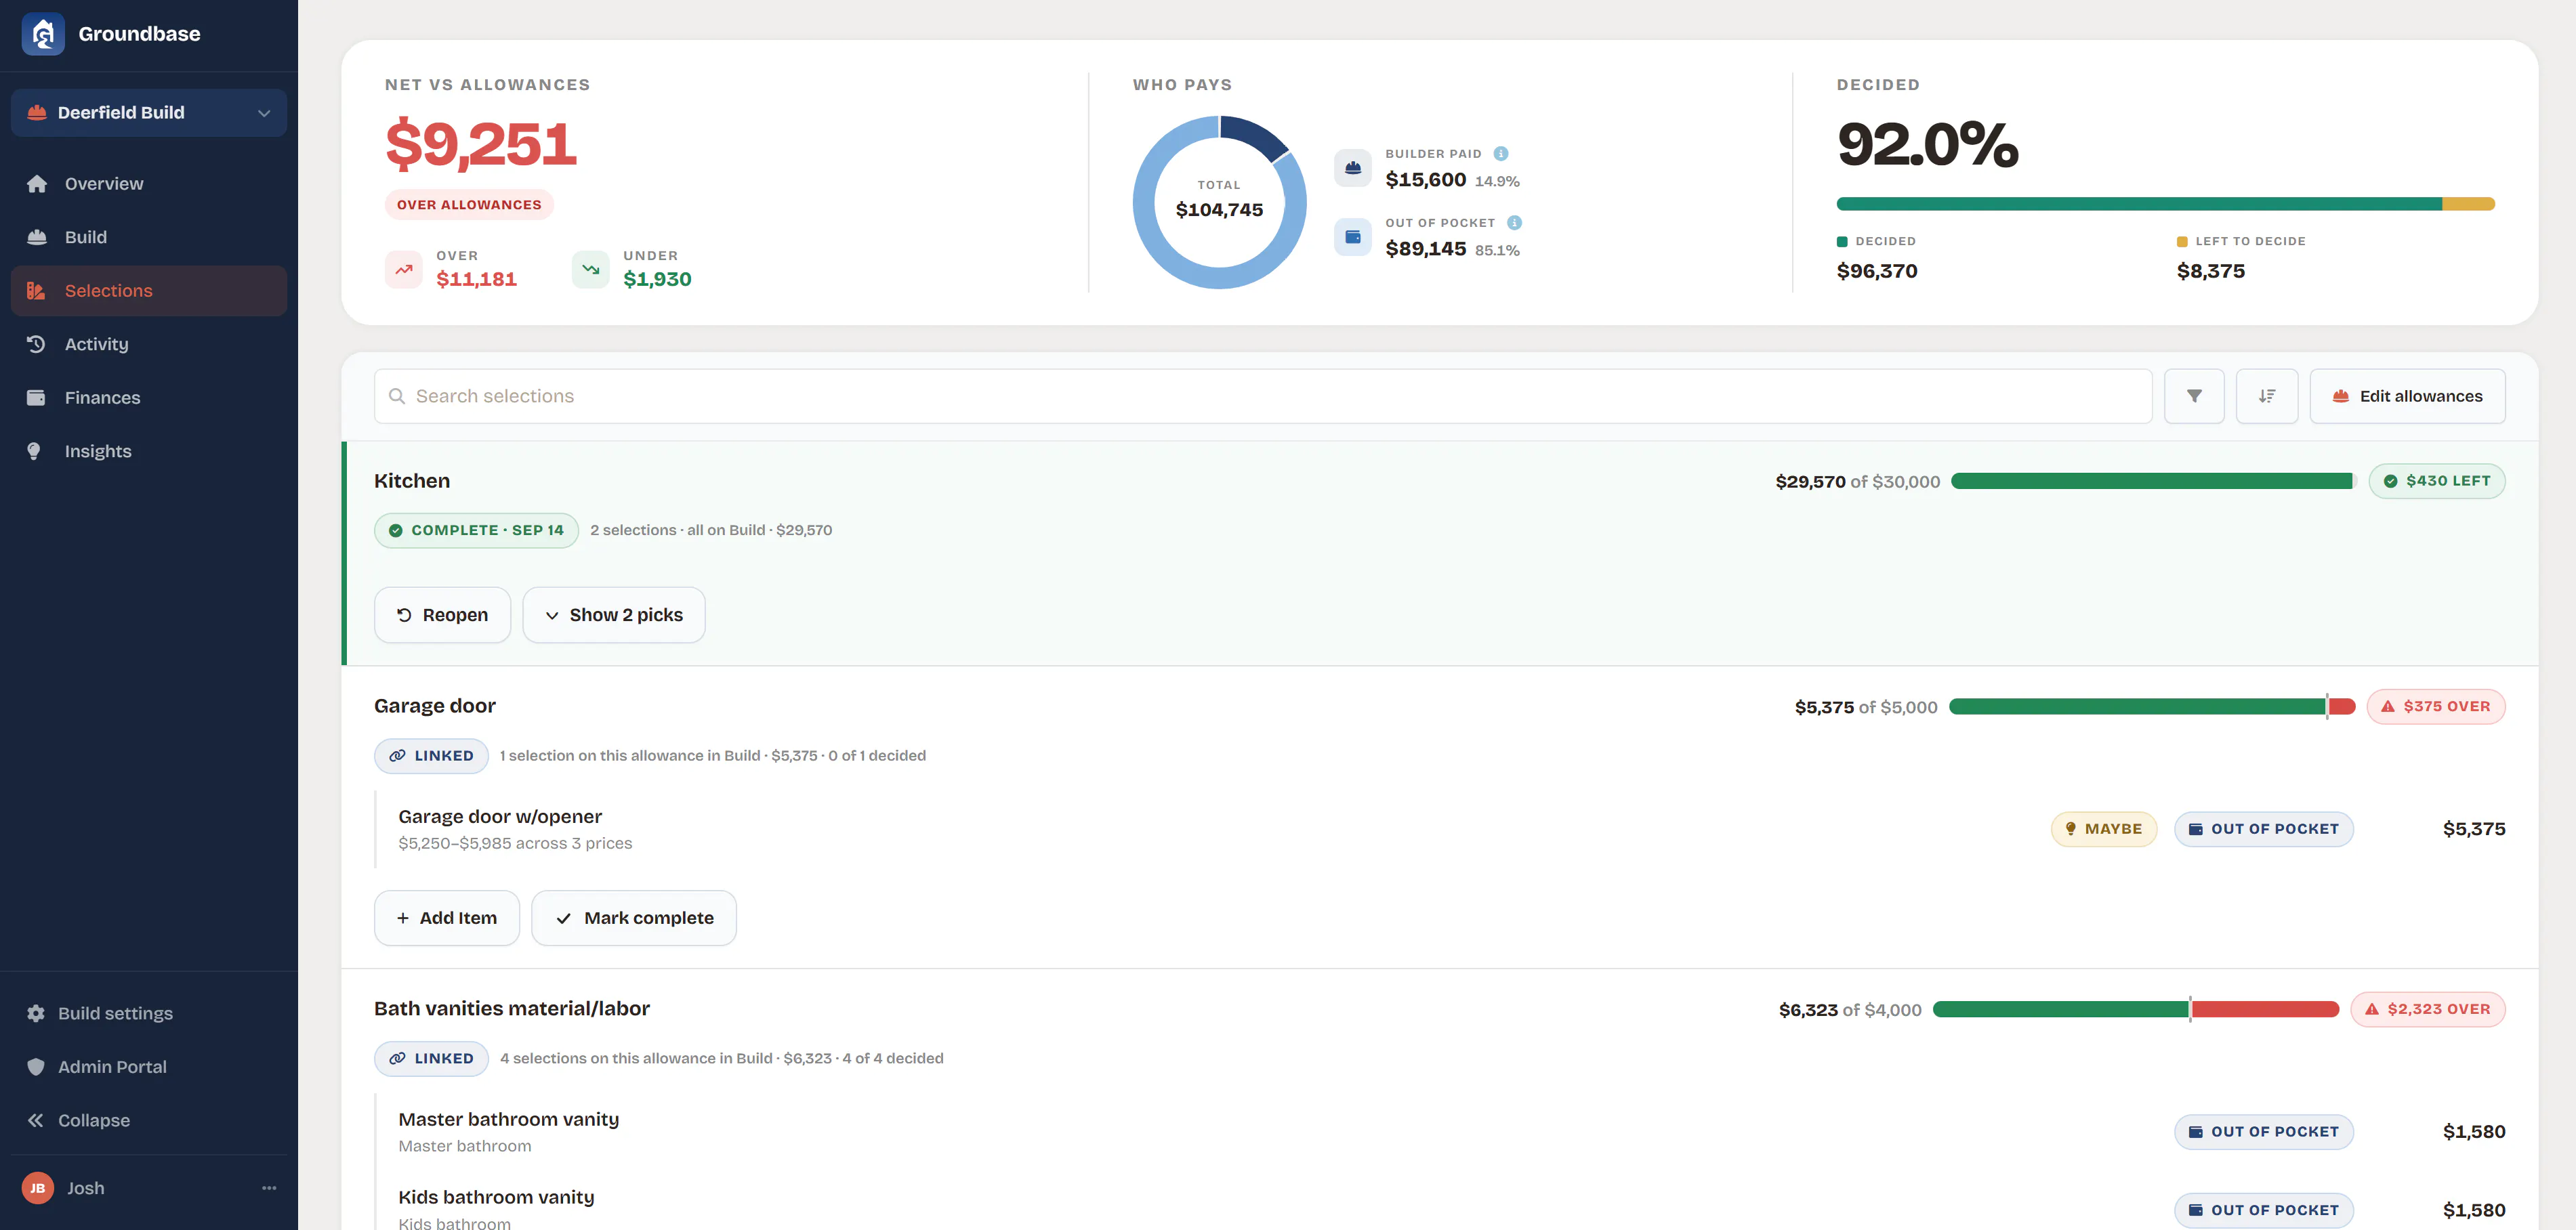Click the Build settings gear icon
Viewport: 2576px width, 1230px height.
pyautogui.click(x=36, y=1013)
